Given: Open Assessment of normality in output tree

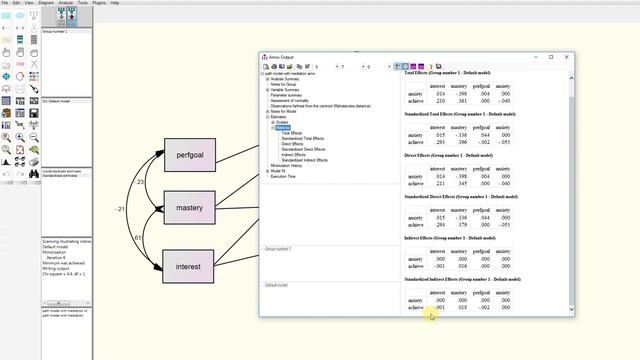Looking at the screenshot, I should (289, 100).
